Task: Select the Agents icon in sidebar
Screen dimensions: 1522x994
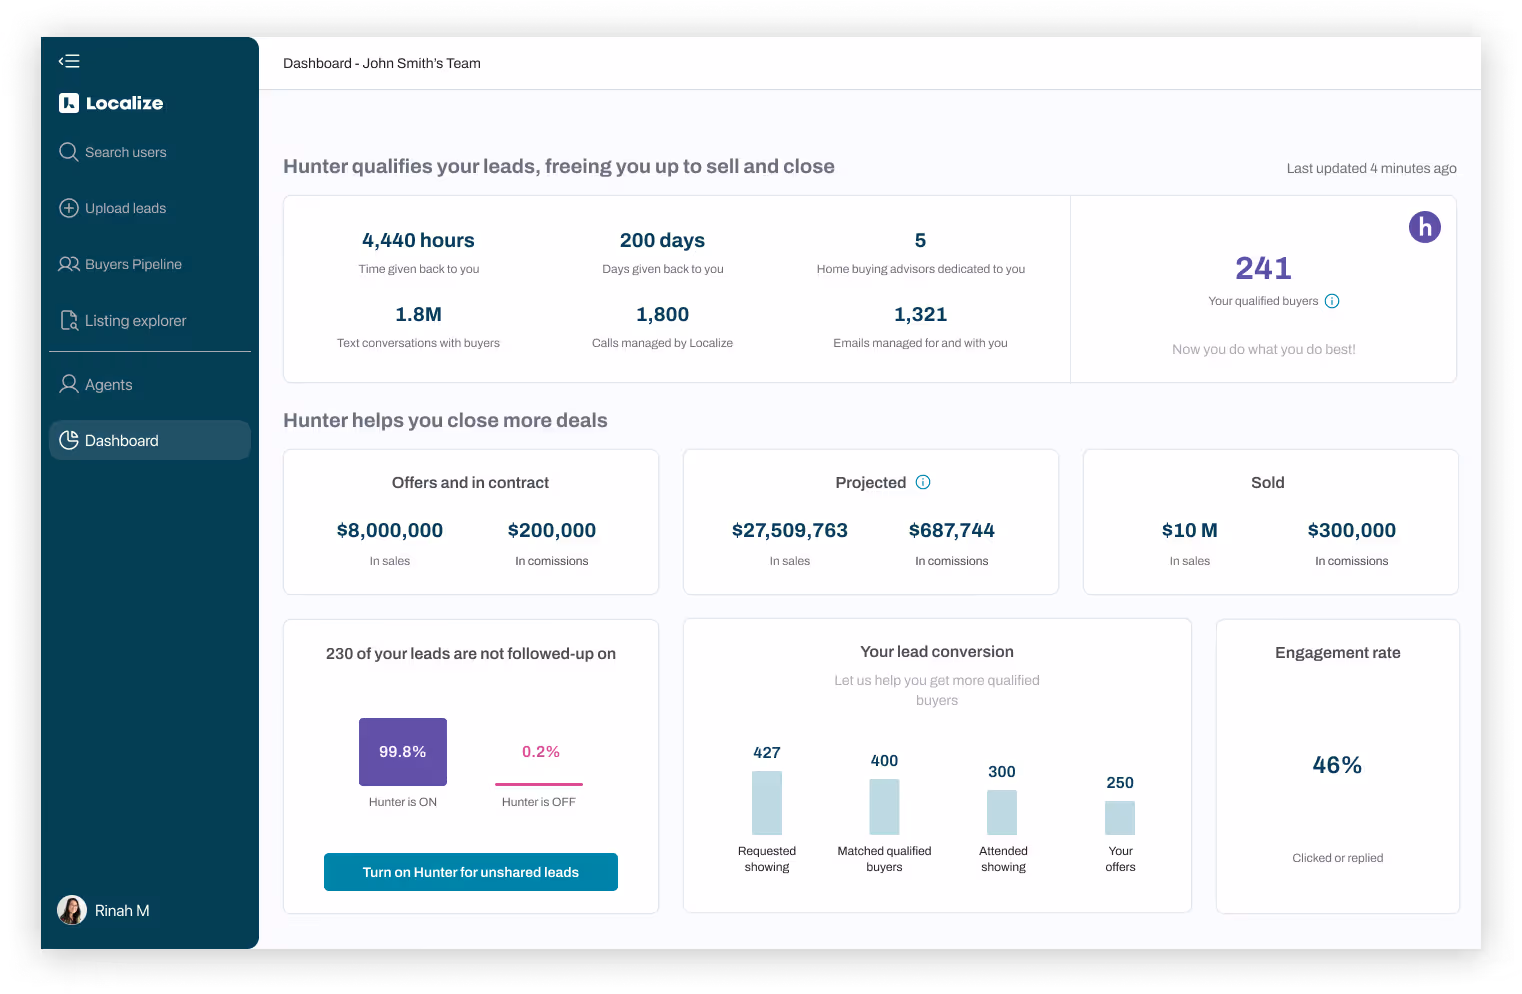Action: pos(69,384)
